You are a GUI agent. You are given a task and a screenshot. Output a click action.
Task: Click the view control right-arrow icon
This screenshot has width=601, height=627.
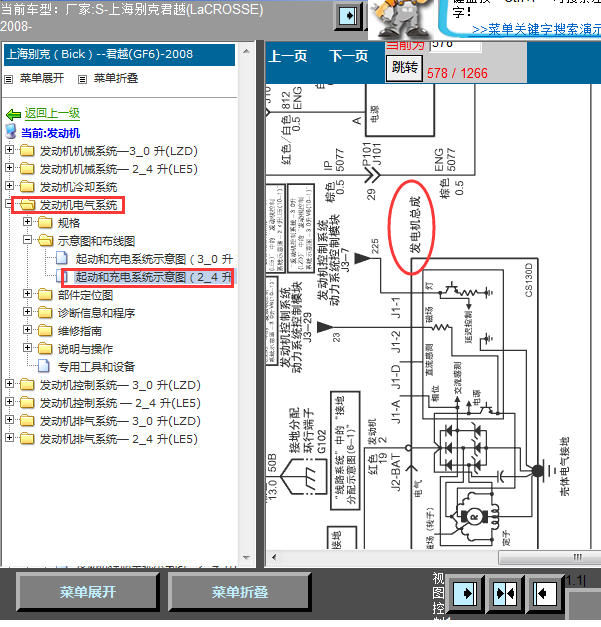(x=465, y=593)
